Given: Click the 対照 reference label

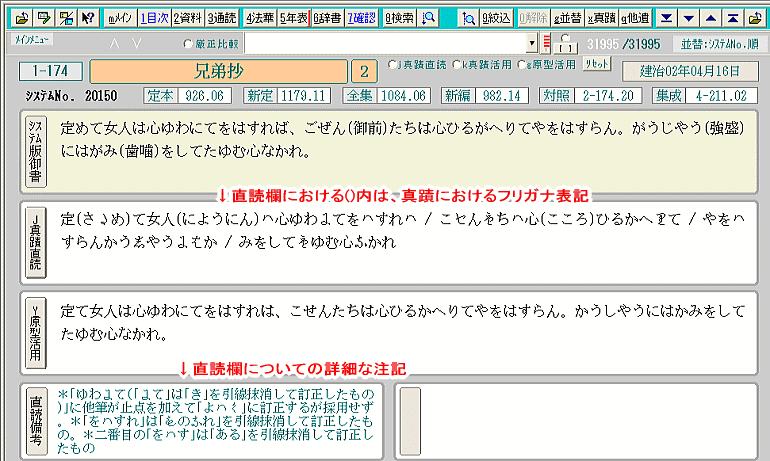Looking at the screenshot, I should (x=556, y=95).
